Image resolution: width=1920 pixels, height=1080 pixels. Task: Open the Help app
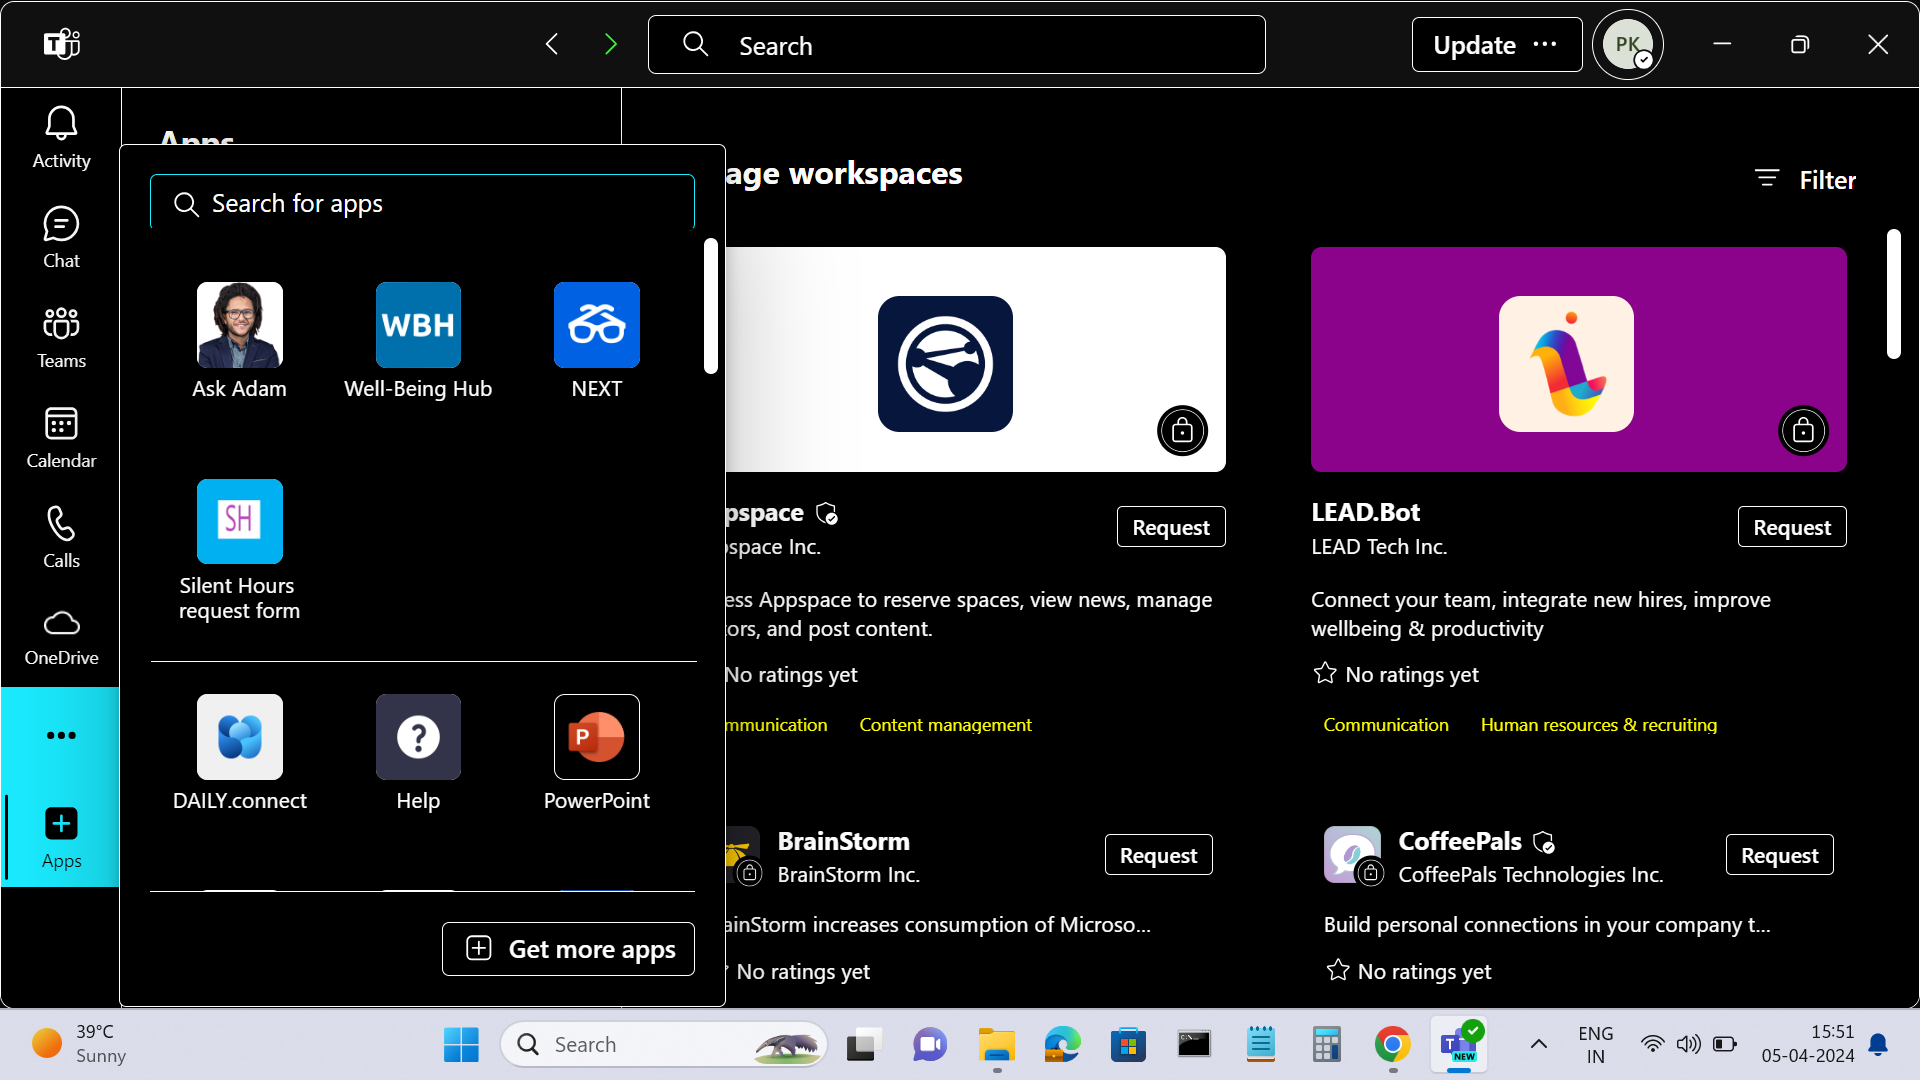(x=418, y=737)
